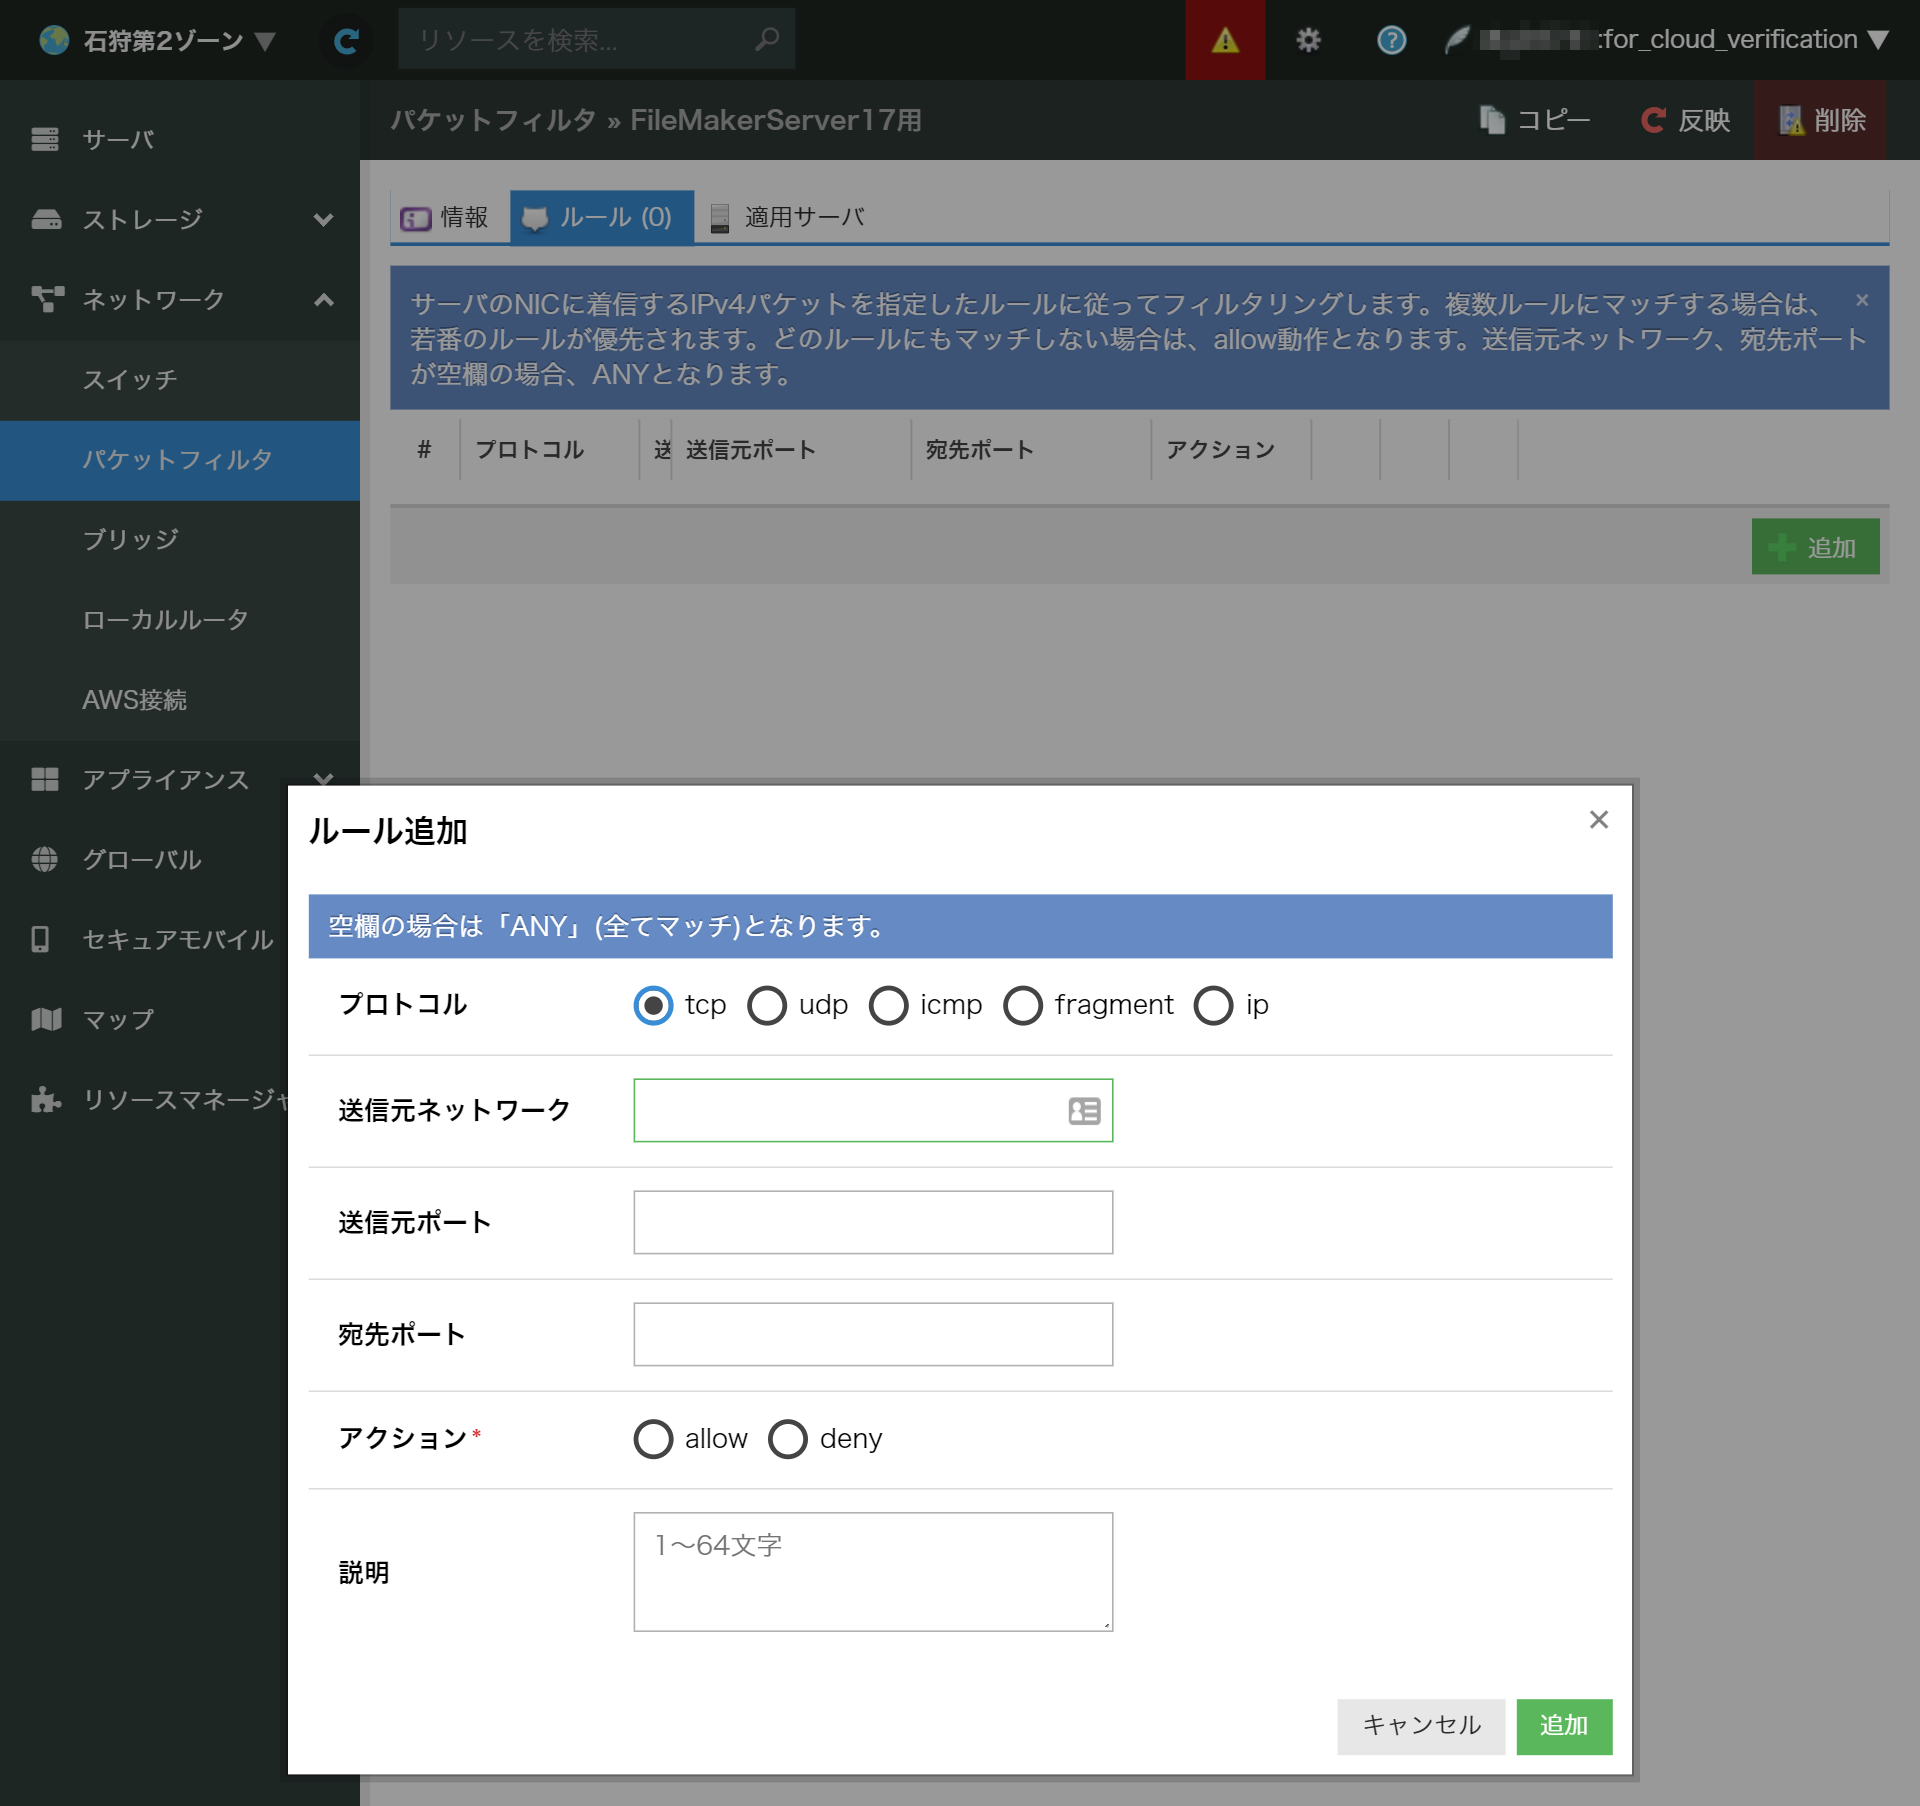Image resolution: width=1920 pixels, height=1806 pixels.
Task: Open the warning alerts icon
Action: point(1225,40)
